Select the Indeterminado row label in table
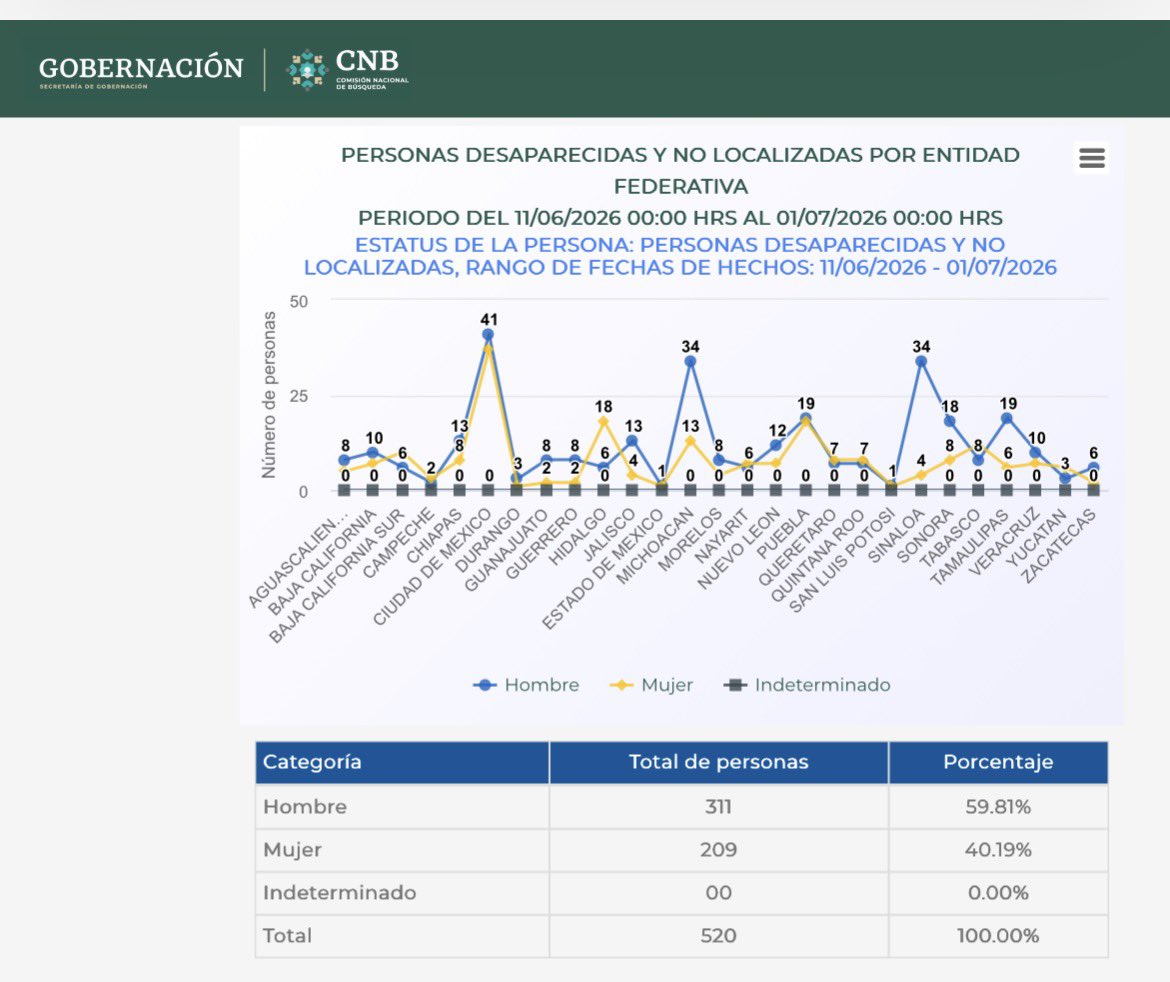The height and width of the screenshot is (982, 1170). click(x=340, y=892)
